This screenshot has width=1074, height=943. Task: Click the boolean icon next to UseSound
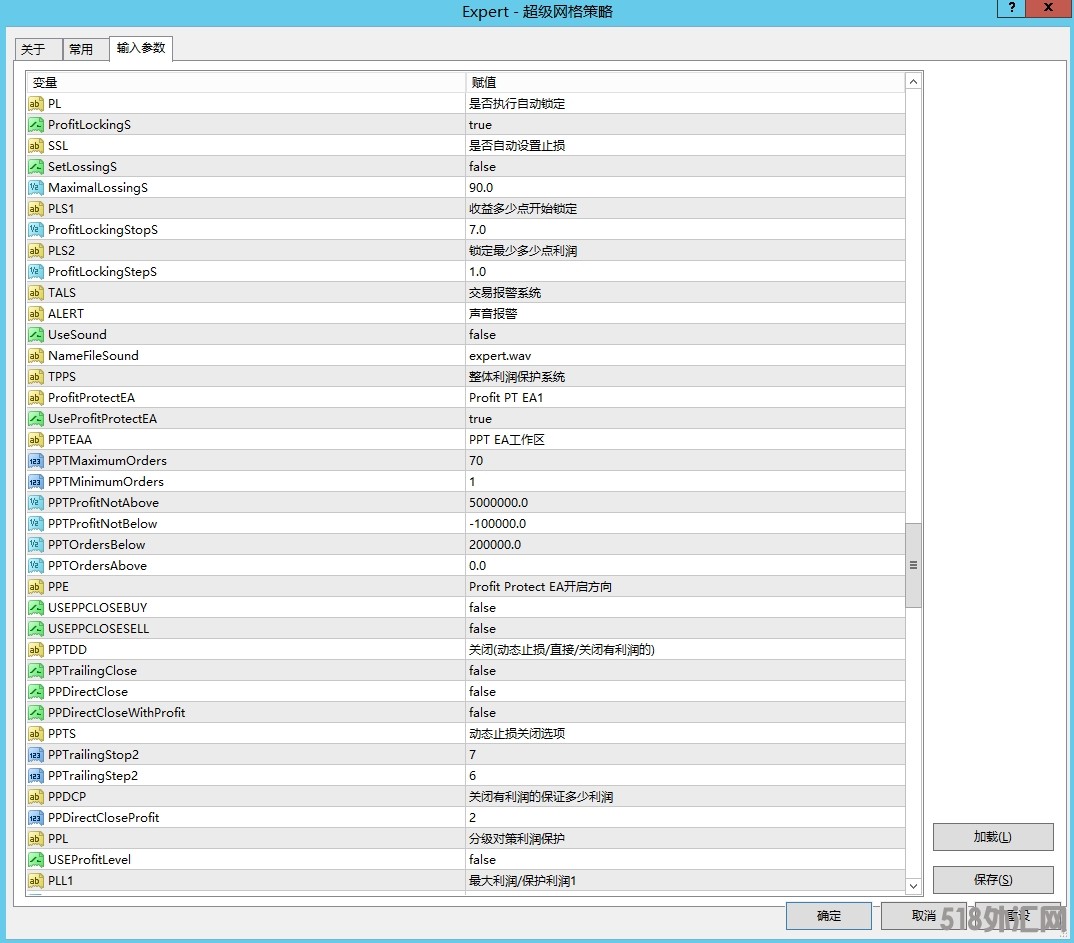pyautogui.click(x=36, y=335)
